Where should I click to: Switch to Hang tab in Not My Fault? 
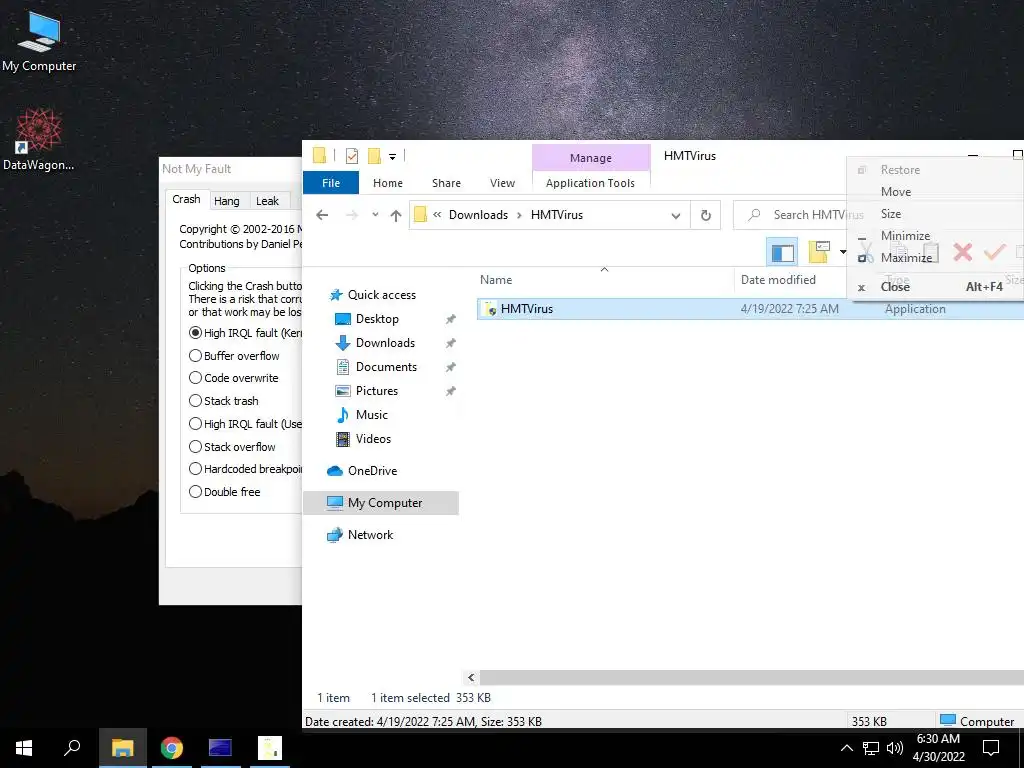227,200
